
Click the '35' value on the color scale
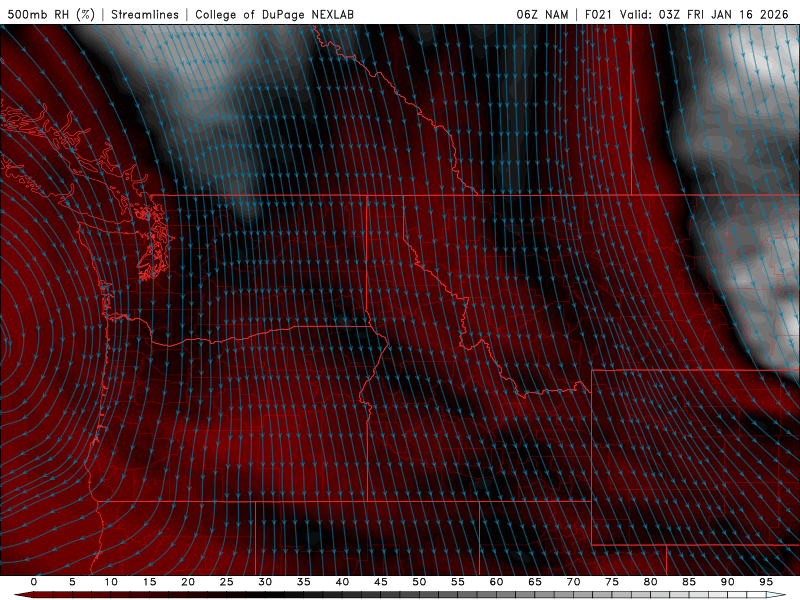click(x=304, y=582)
